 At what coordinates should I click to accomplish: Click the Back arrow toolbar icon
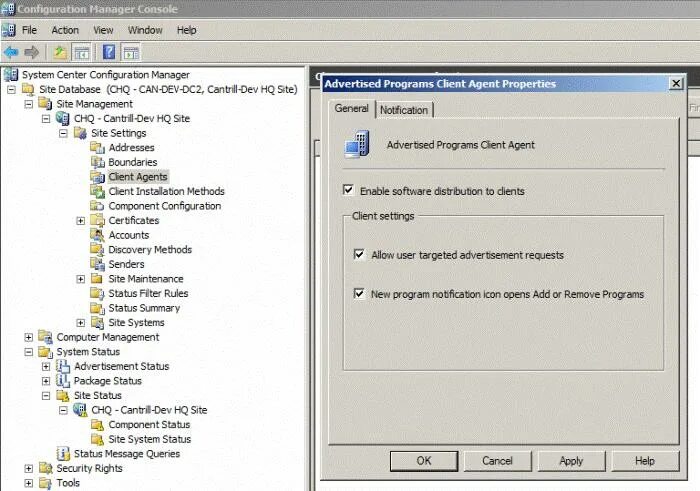tap(11, 53)
